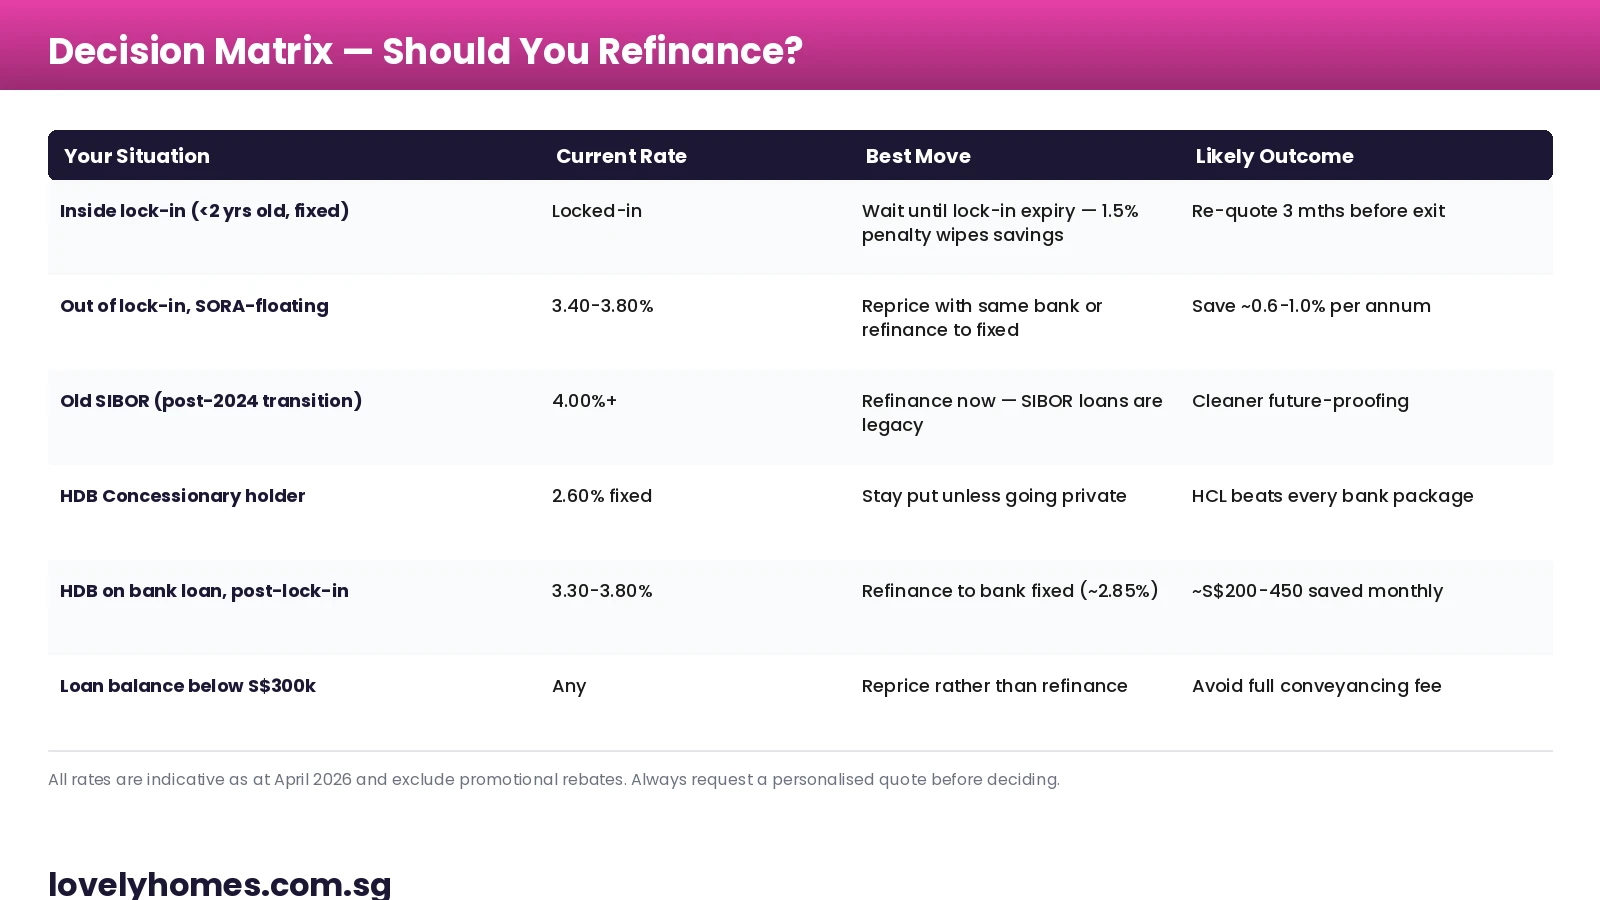
Task: Select the 'Best Move' column header
Action: (x=918, y=156)
